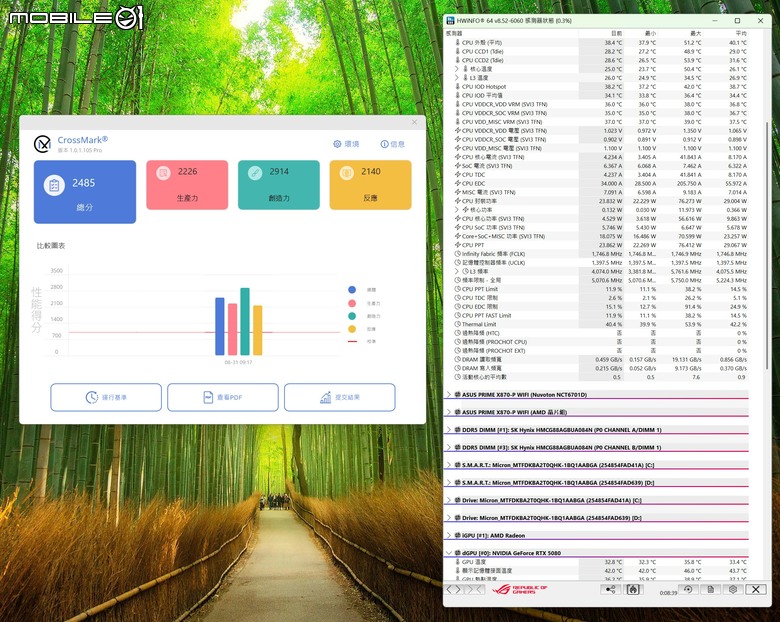The height and width of the screenshot is (622, 780).
Task: Toggle the pink legend dot in the chart
Action: point(352,303)
